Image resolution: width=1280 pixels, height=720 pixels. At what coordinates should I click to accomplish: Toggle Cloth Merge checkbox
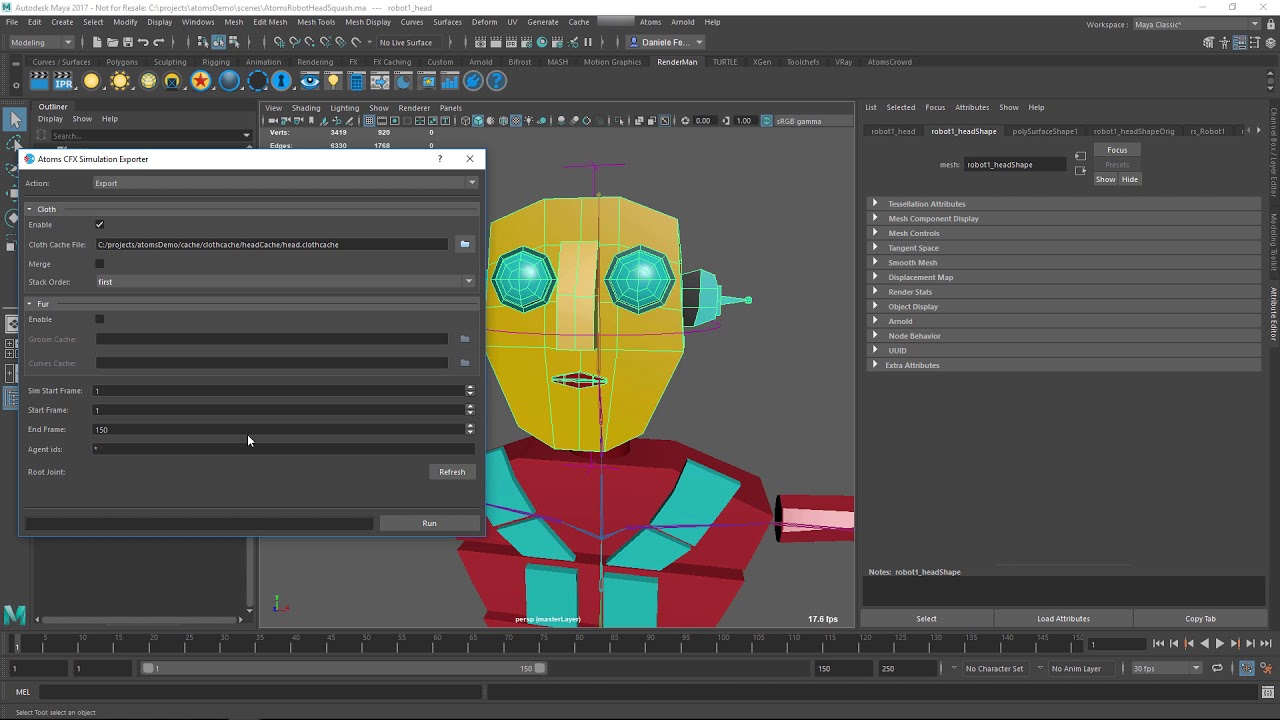pos(99,264)
